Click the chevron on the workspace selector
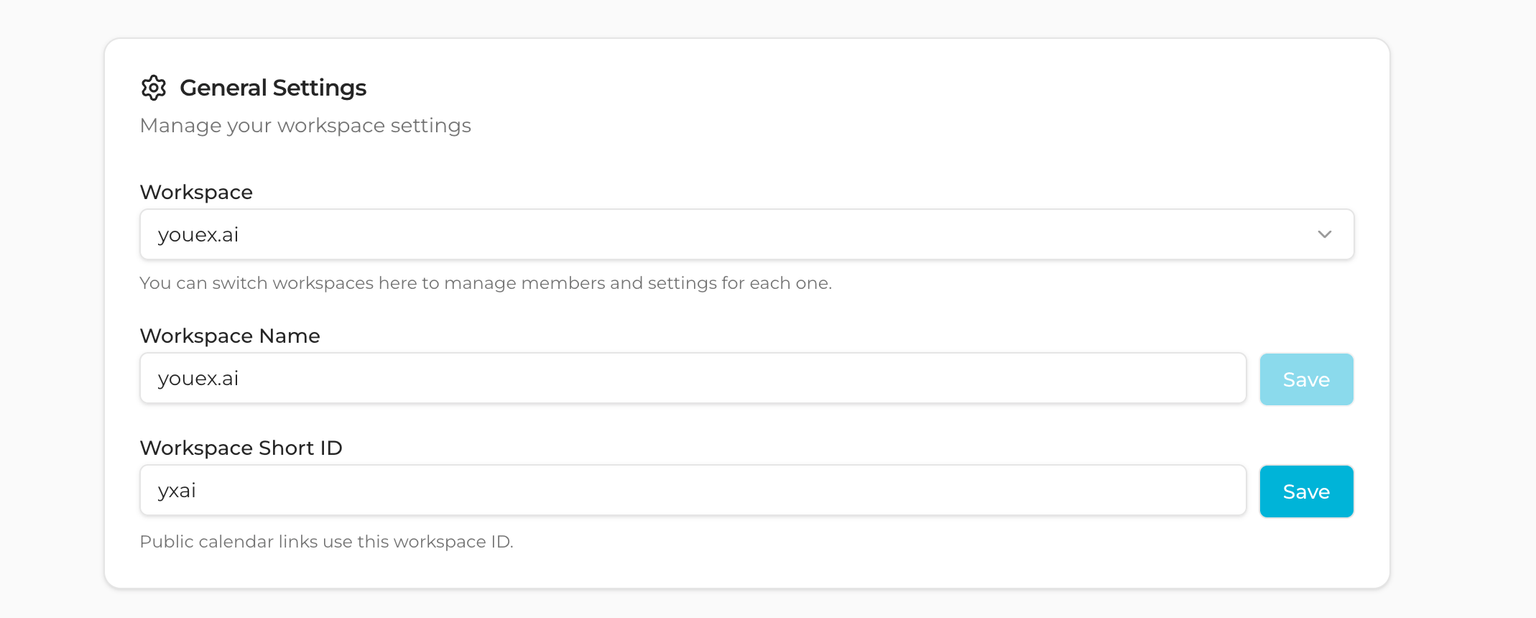1536x618 pixels. pos(1324,234)
